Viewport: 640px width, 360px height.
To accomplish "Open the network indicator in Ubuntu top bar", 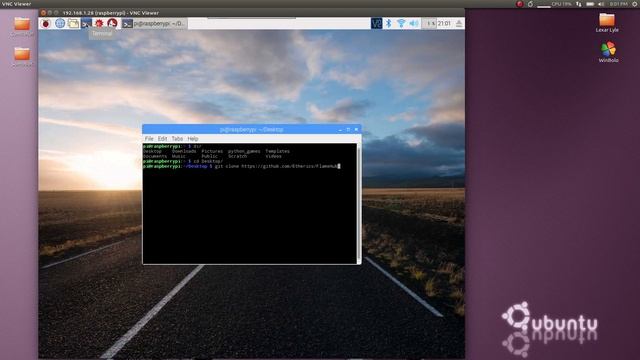I will [x=579, y=4].
